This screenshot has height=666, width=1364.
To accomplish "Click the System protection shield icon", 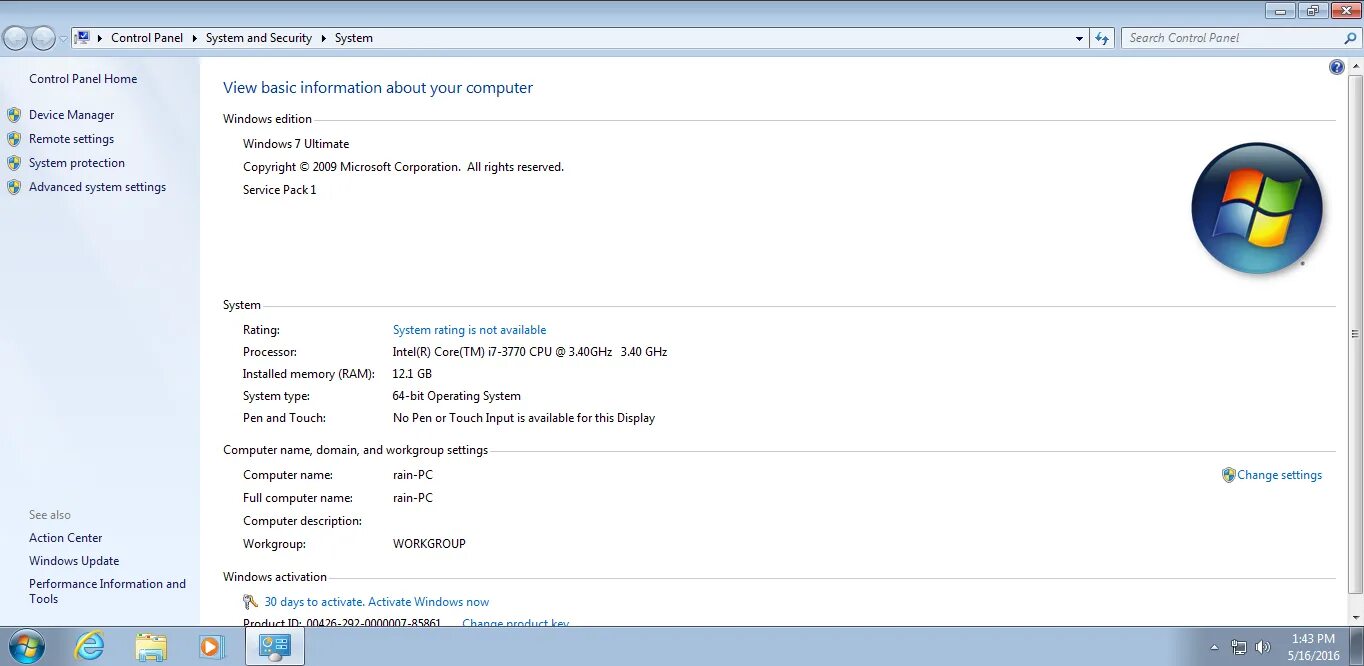I will 14,163.
